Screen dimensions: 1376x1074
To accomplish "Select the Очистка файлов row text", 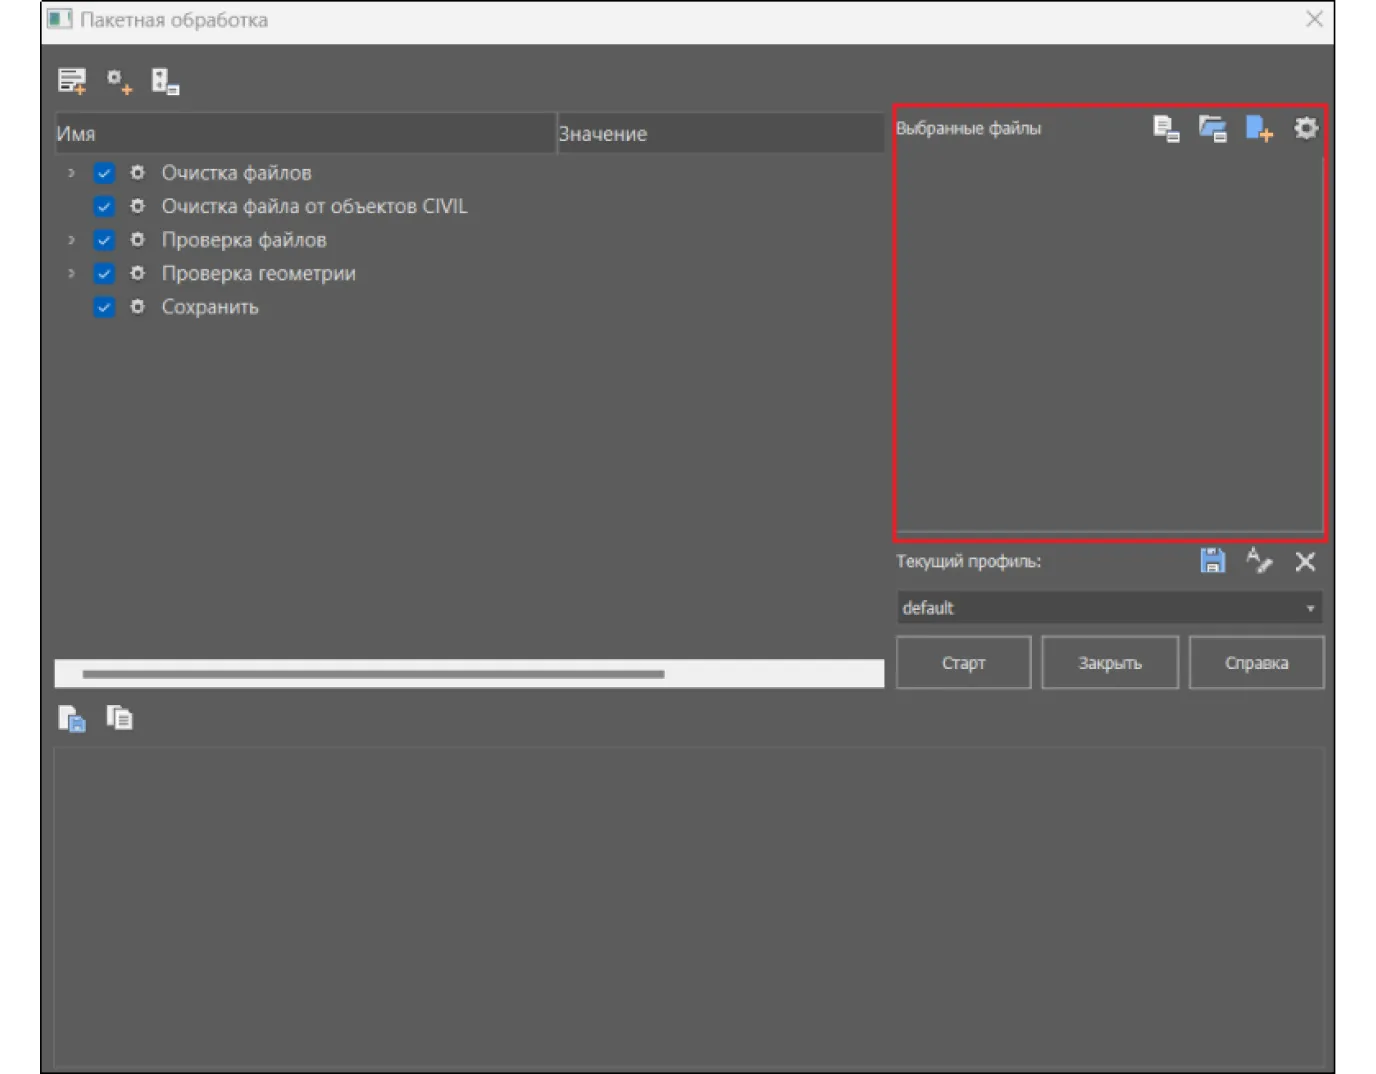I will (x=237, y=173).
